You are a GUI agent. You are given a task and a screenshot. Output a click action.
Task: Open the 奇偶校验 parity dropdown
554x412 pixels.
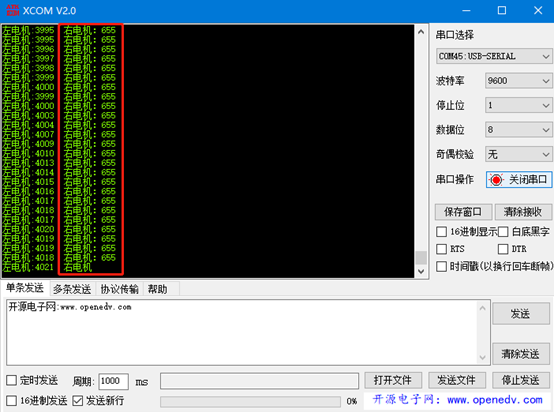(x=518, y=154)
